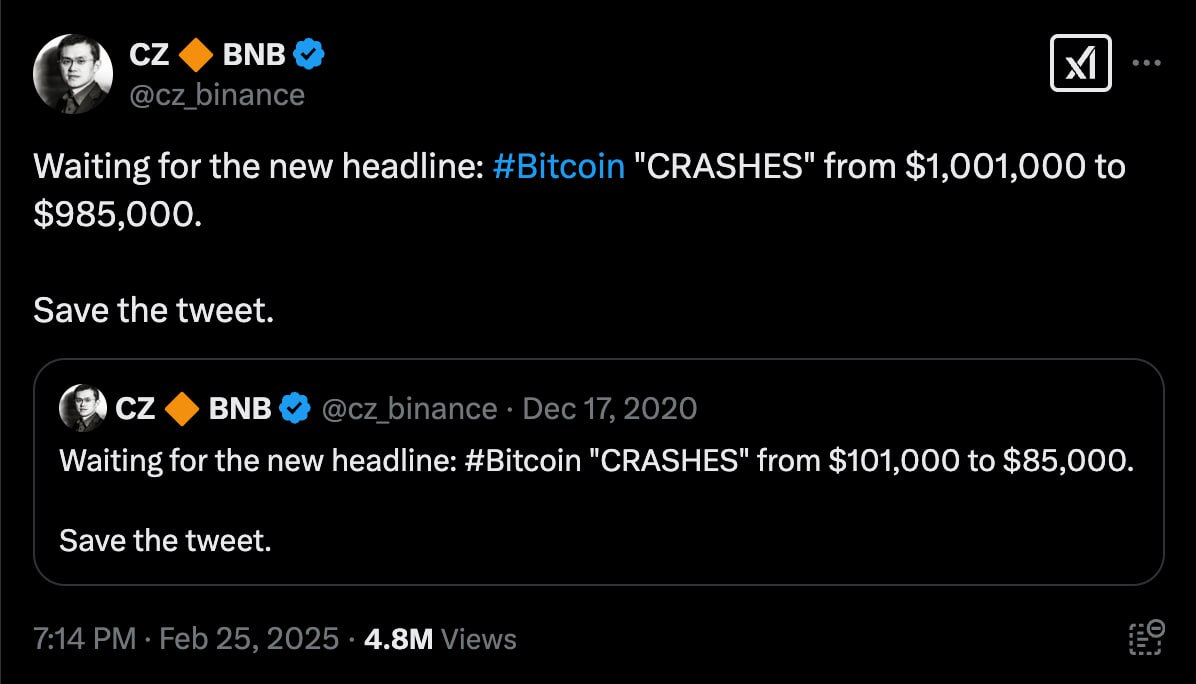Open the three-dot more options menu

pos(1146,63)
